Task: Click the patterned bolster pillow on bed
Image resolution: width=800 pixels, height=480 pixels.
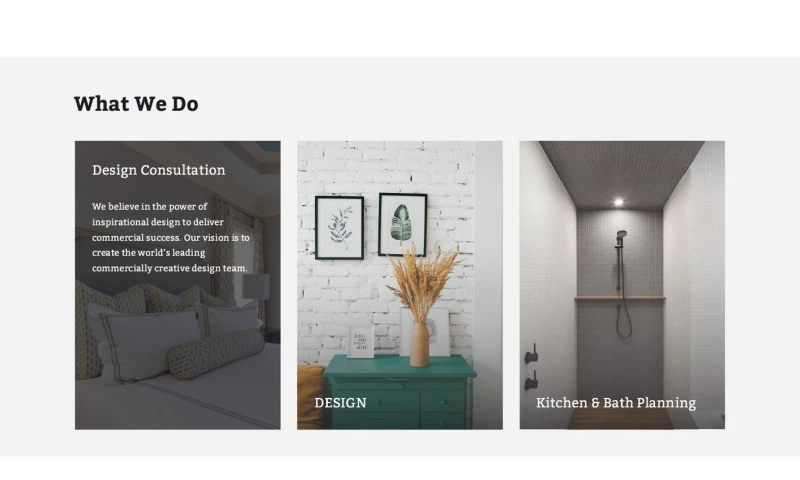Action: click(216, 353)
